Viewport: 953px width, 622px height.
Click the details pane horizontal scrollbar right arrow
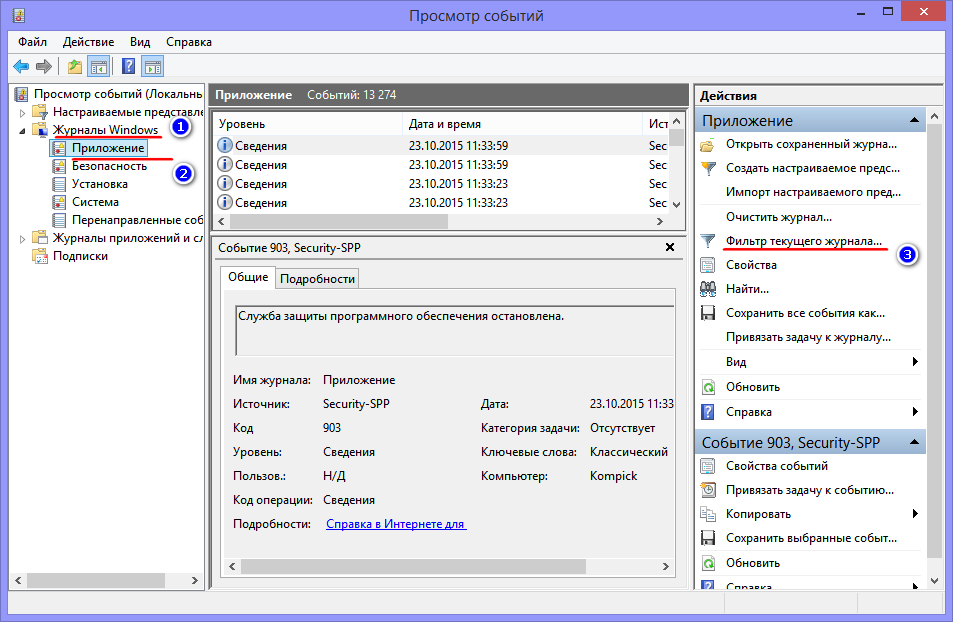coord(666,567)
